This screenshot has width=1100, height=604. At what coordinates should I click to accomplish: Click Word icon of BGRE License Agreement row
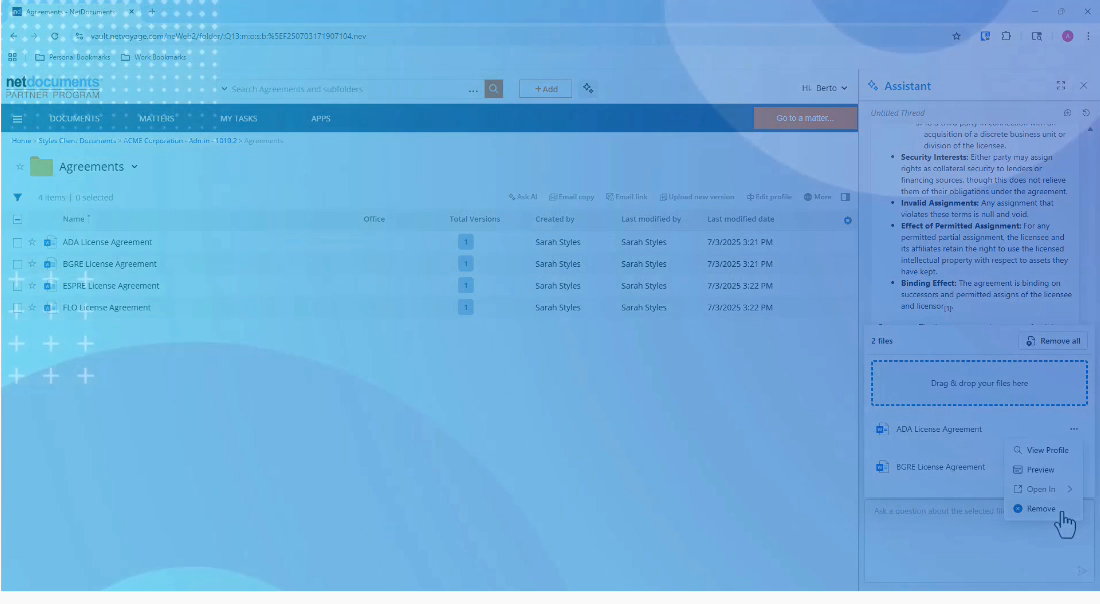(49, 264)
